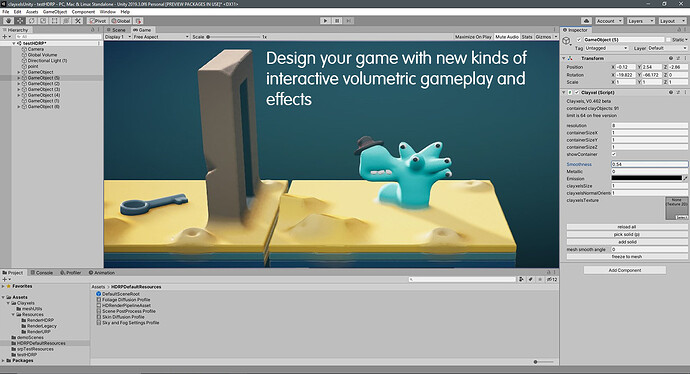The image size is (690, 374).
Task: Click the Pause button
Action: pyautogui.click(x=337, y=21)
